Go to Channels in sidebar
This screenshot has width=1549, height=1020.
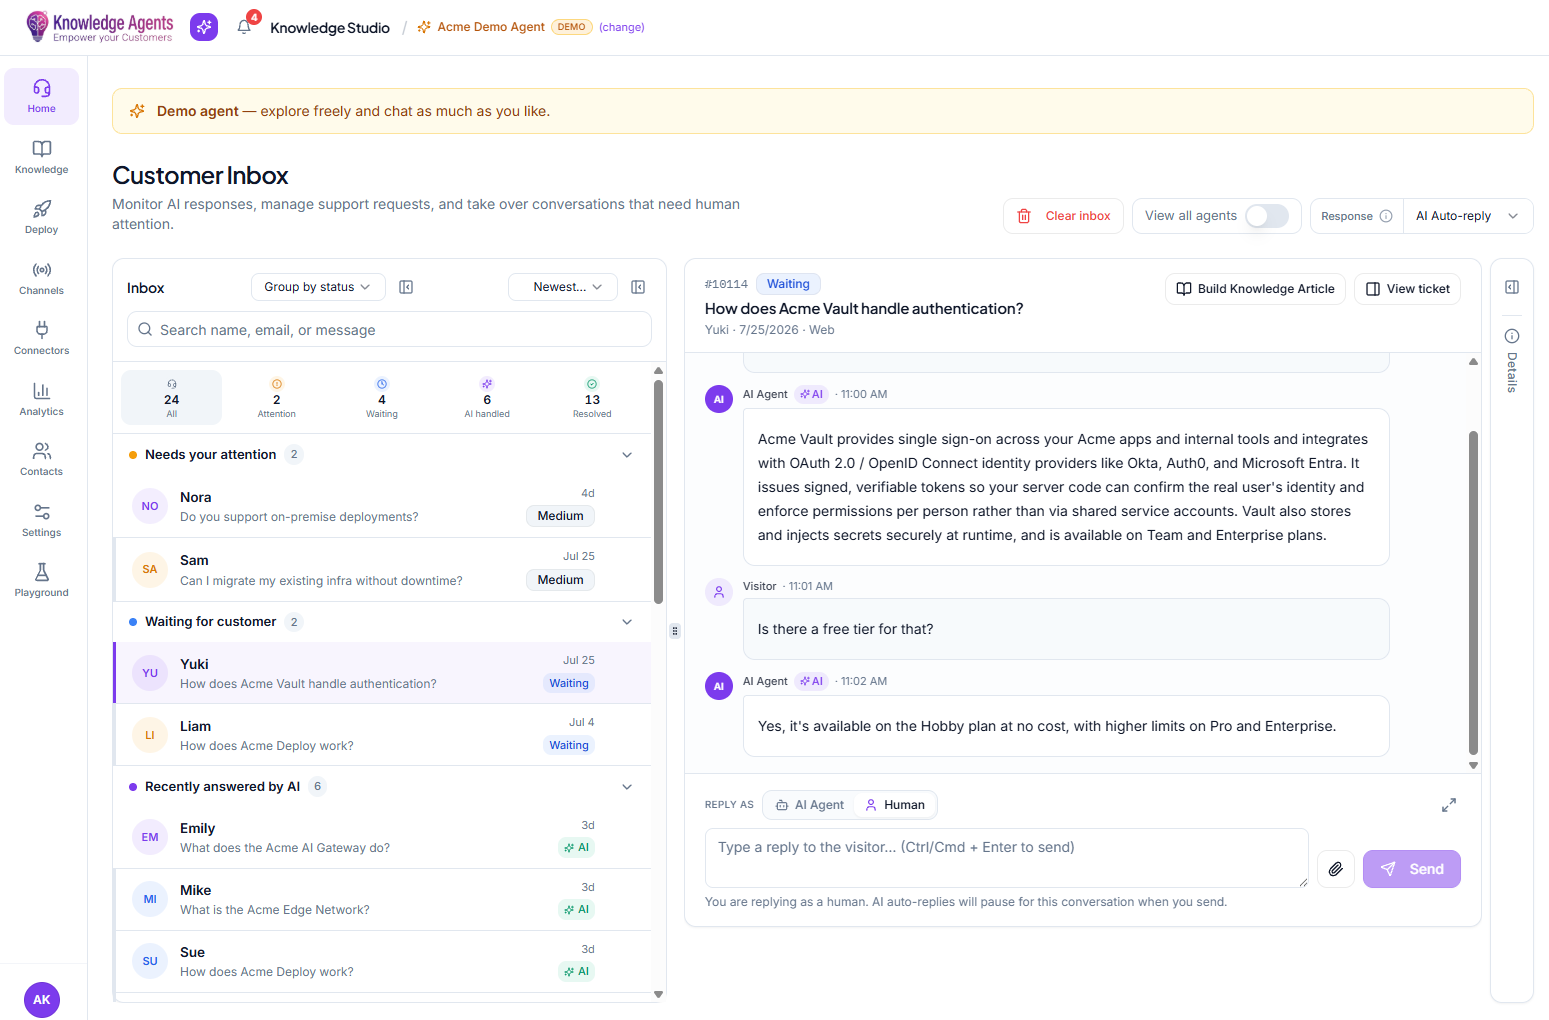[x=42, y=278]
